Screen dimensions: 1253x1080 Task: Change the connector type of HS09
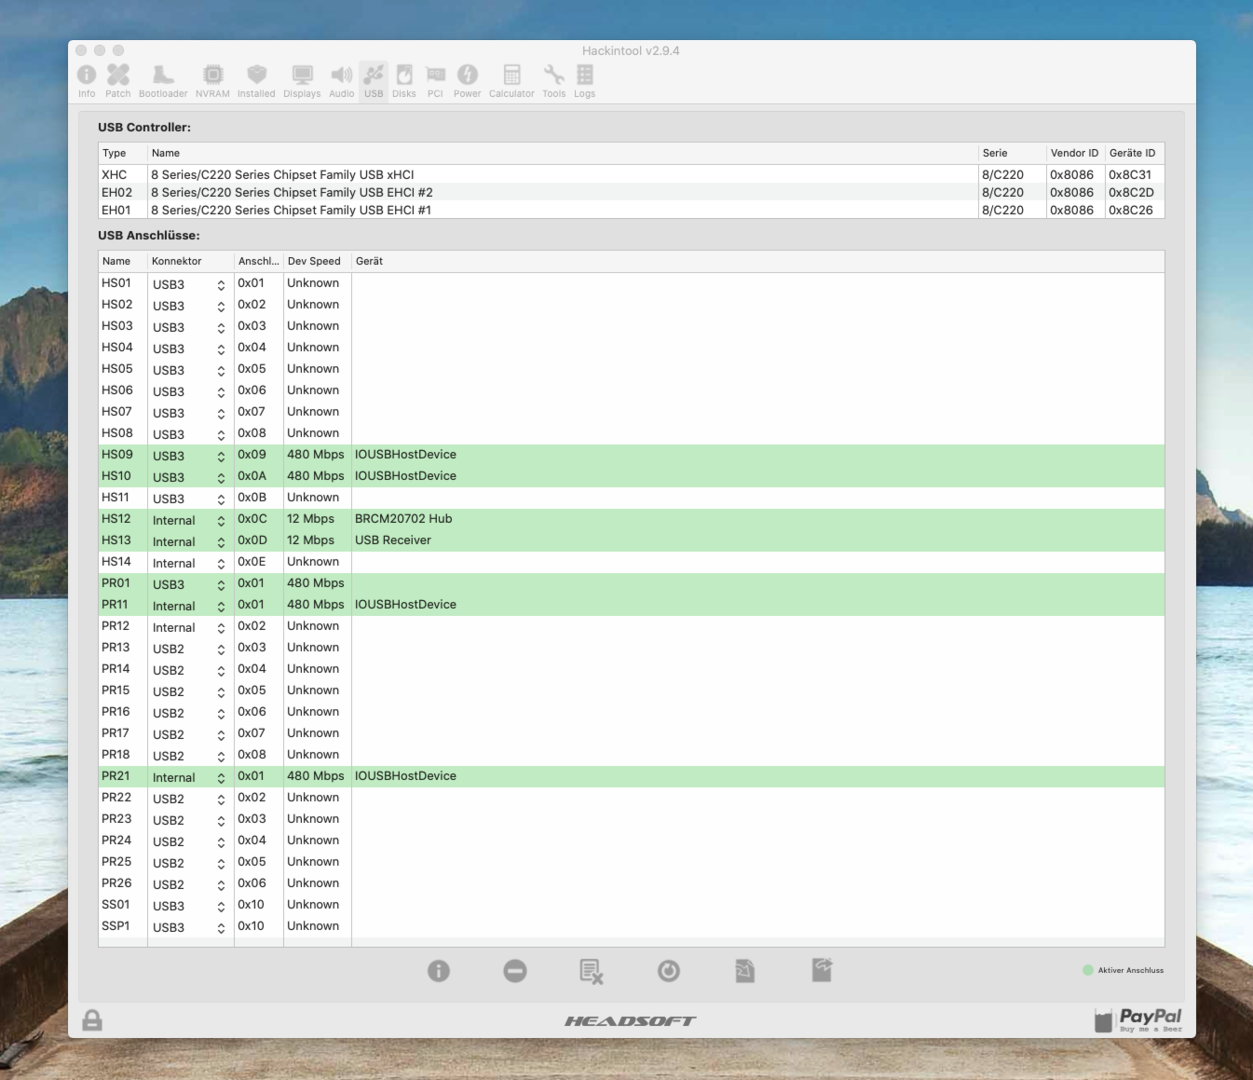tap(189, 456)
